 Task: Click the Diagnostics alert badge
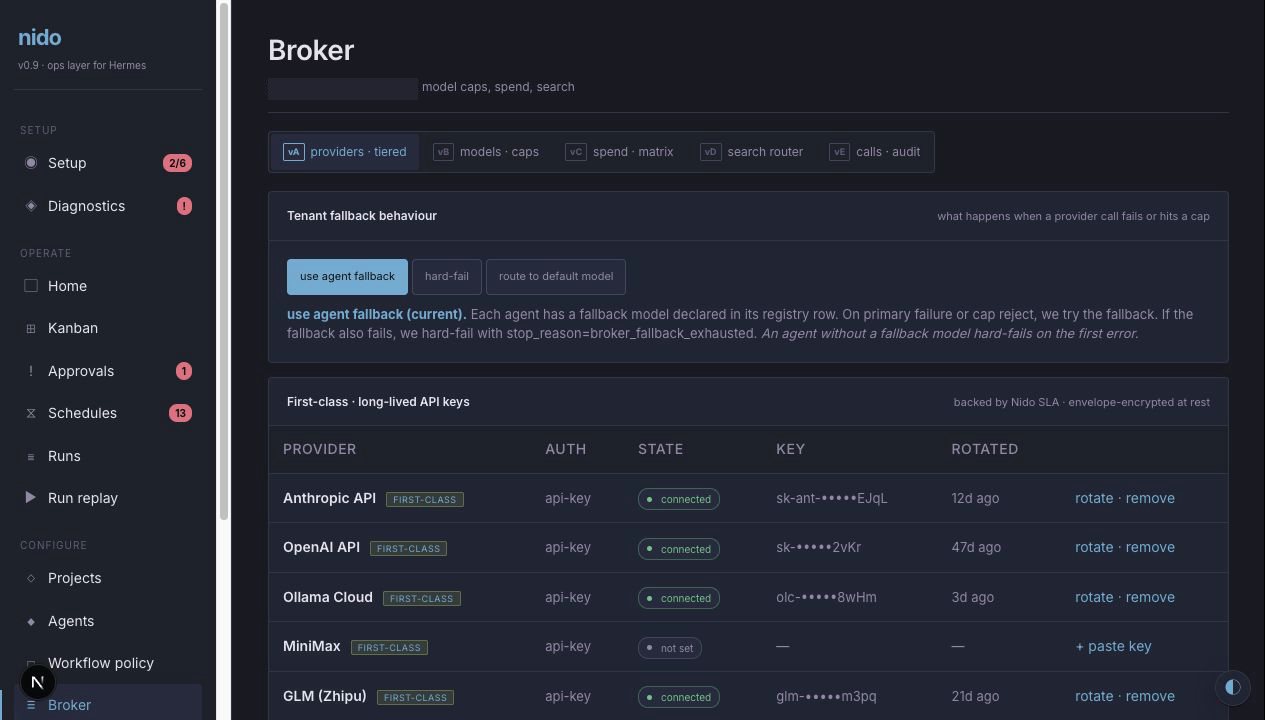pyautogui.click(x=184, y=206)
